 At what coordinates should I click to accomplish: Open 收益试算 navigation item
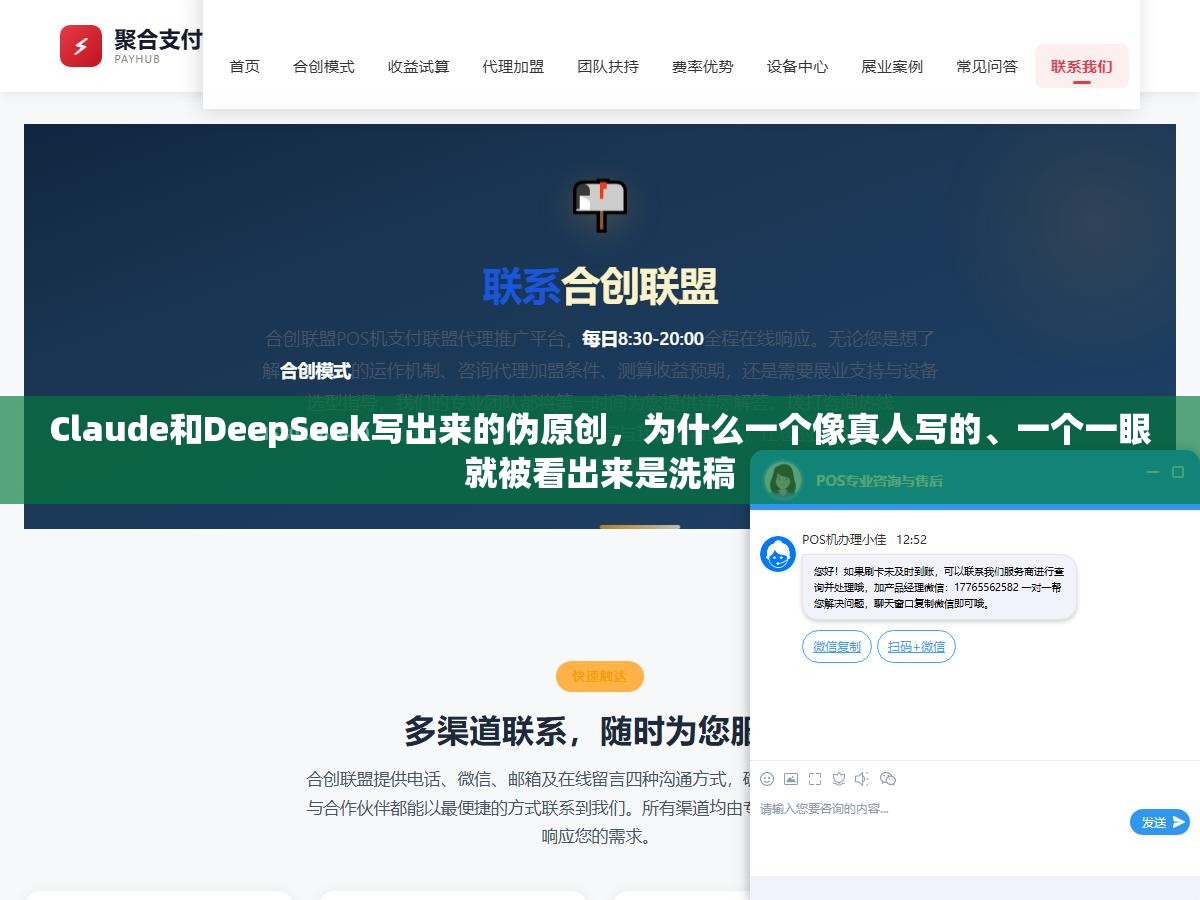[x=419, y=67]
